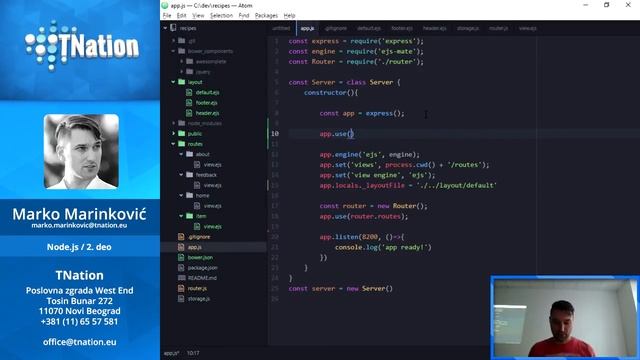Click the home folder icon
The width and height of the screenshot is (640, 360).
pos(190,195)
